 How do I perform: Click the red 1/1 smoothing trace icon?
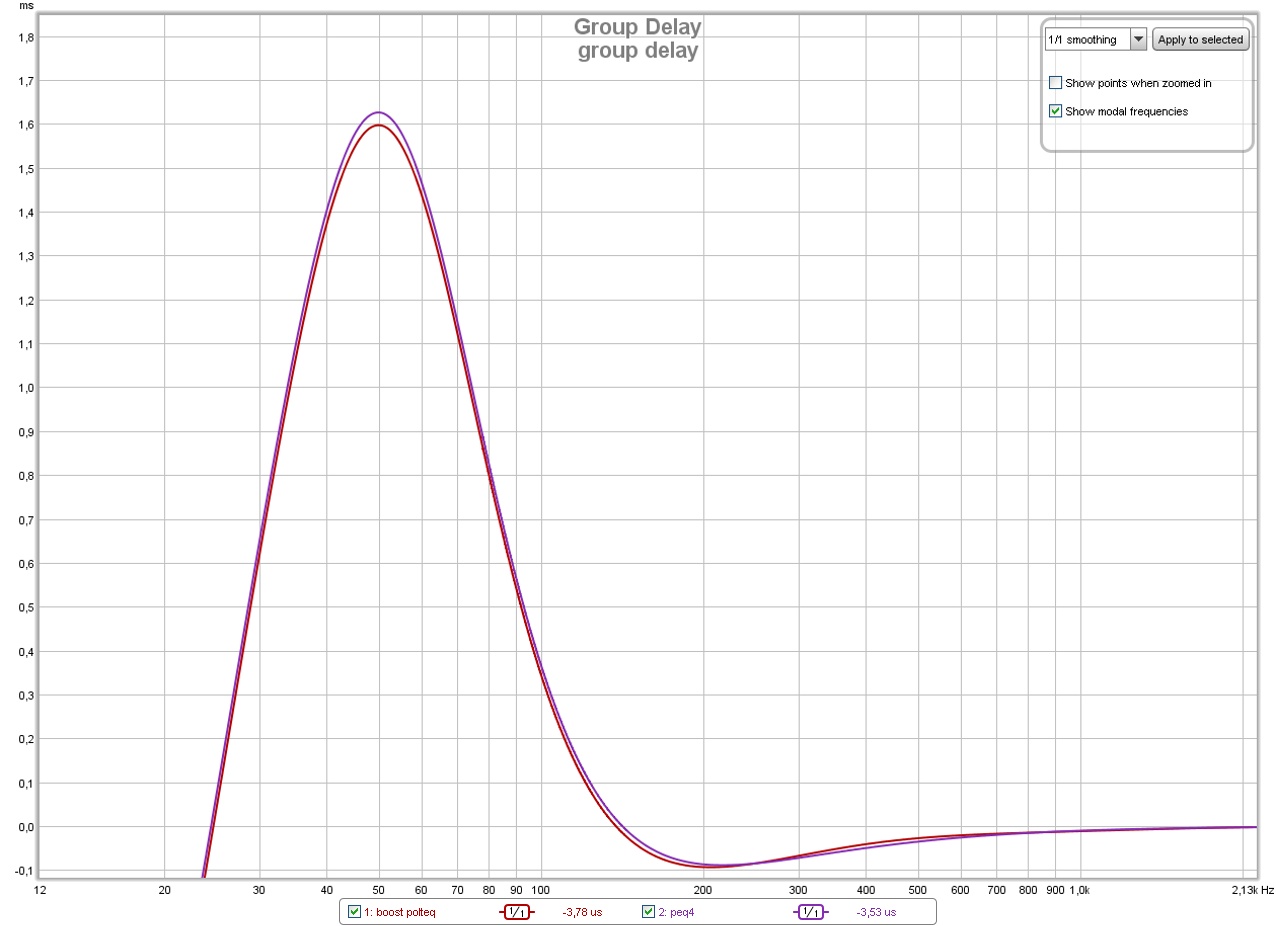pos(516,911)
